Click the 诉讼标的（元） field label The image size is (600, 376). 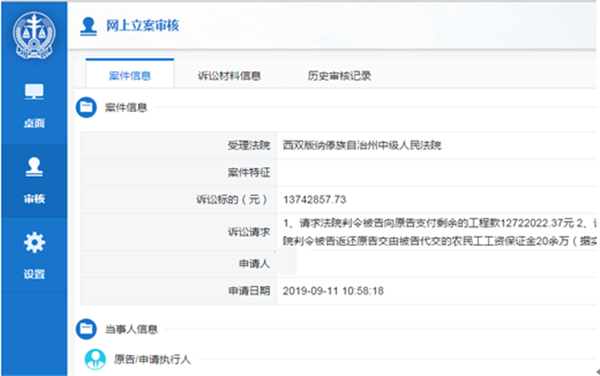tap(233, 200)
